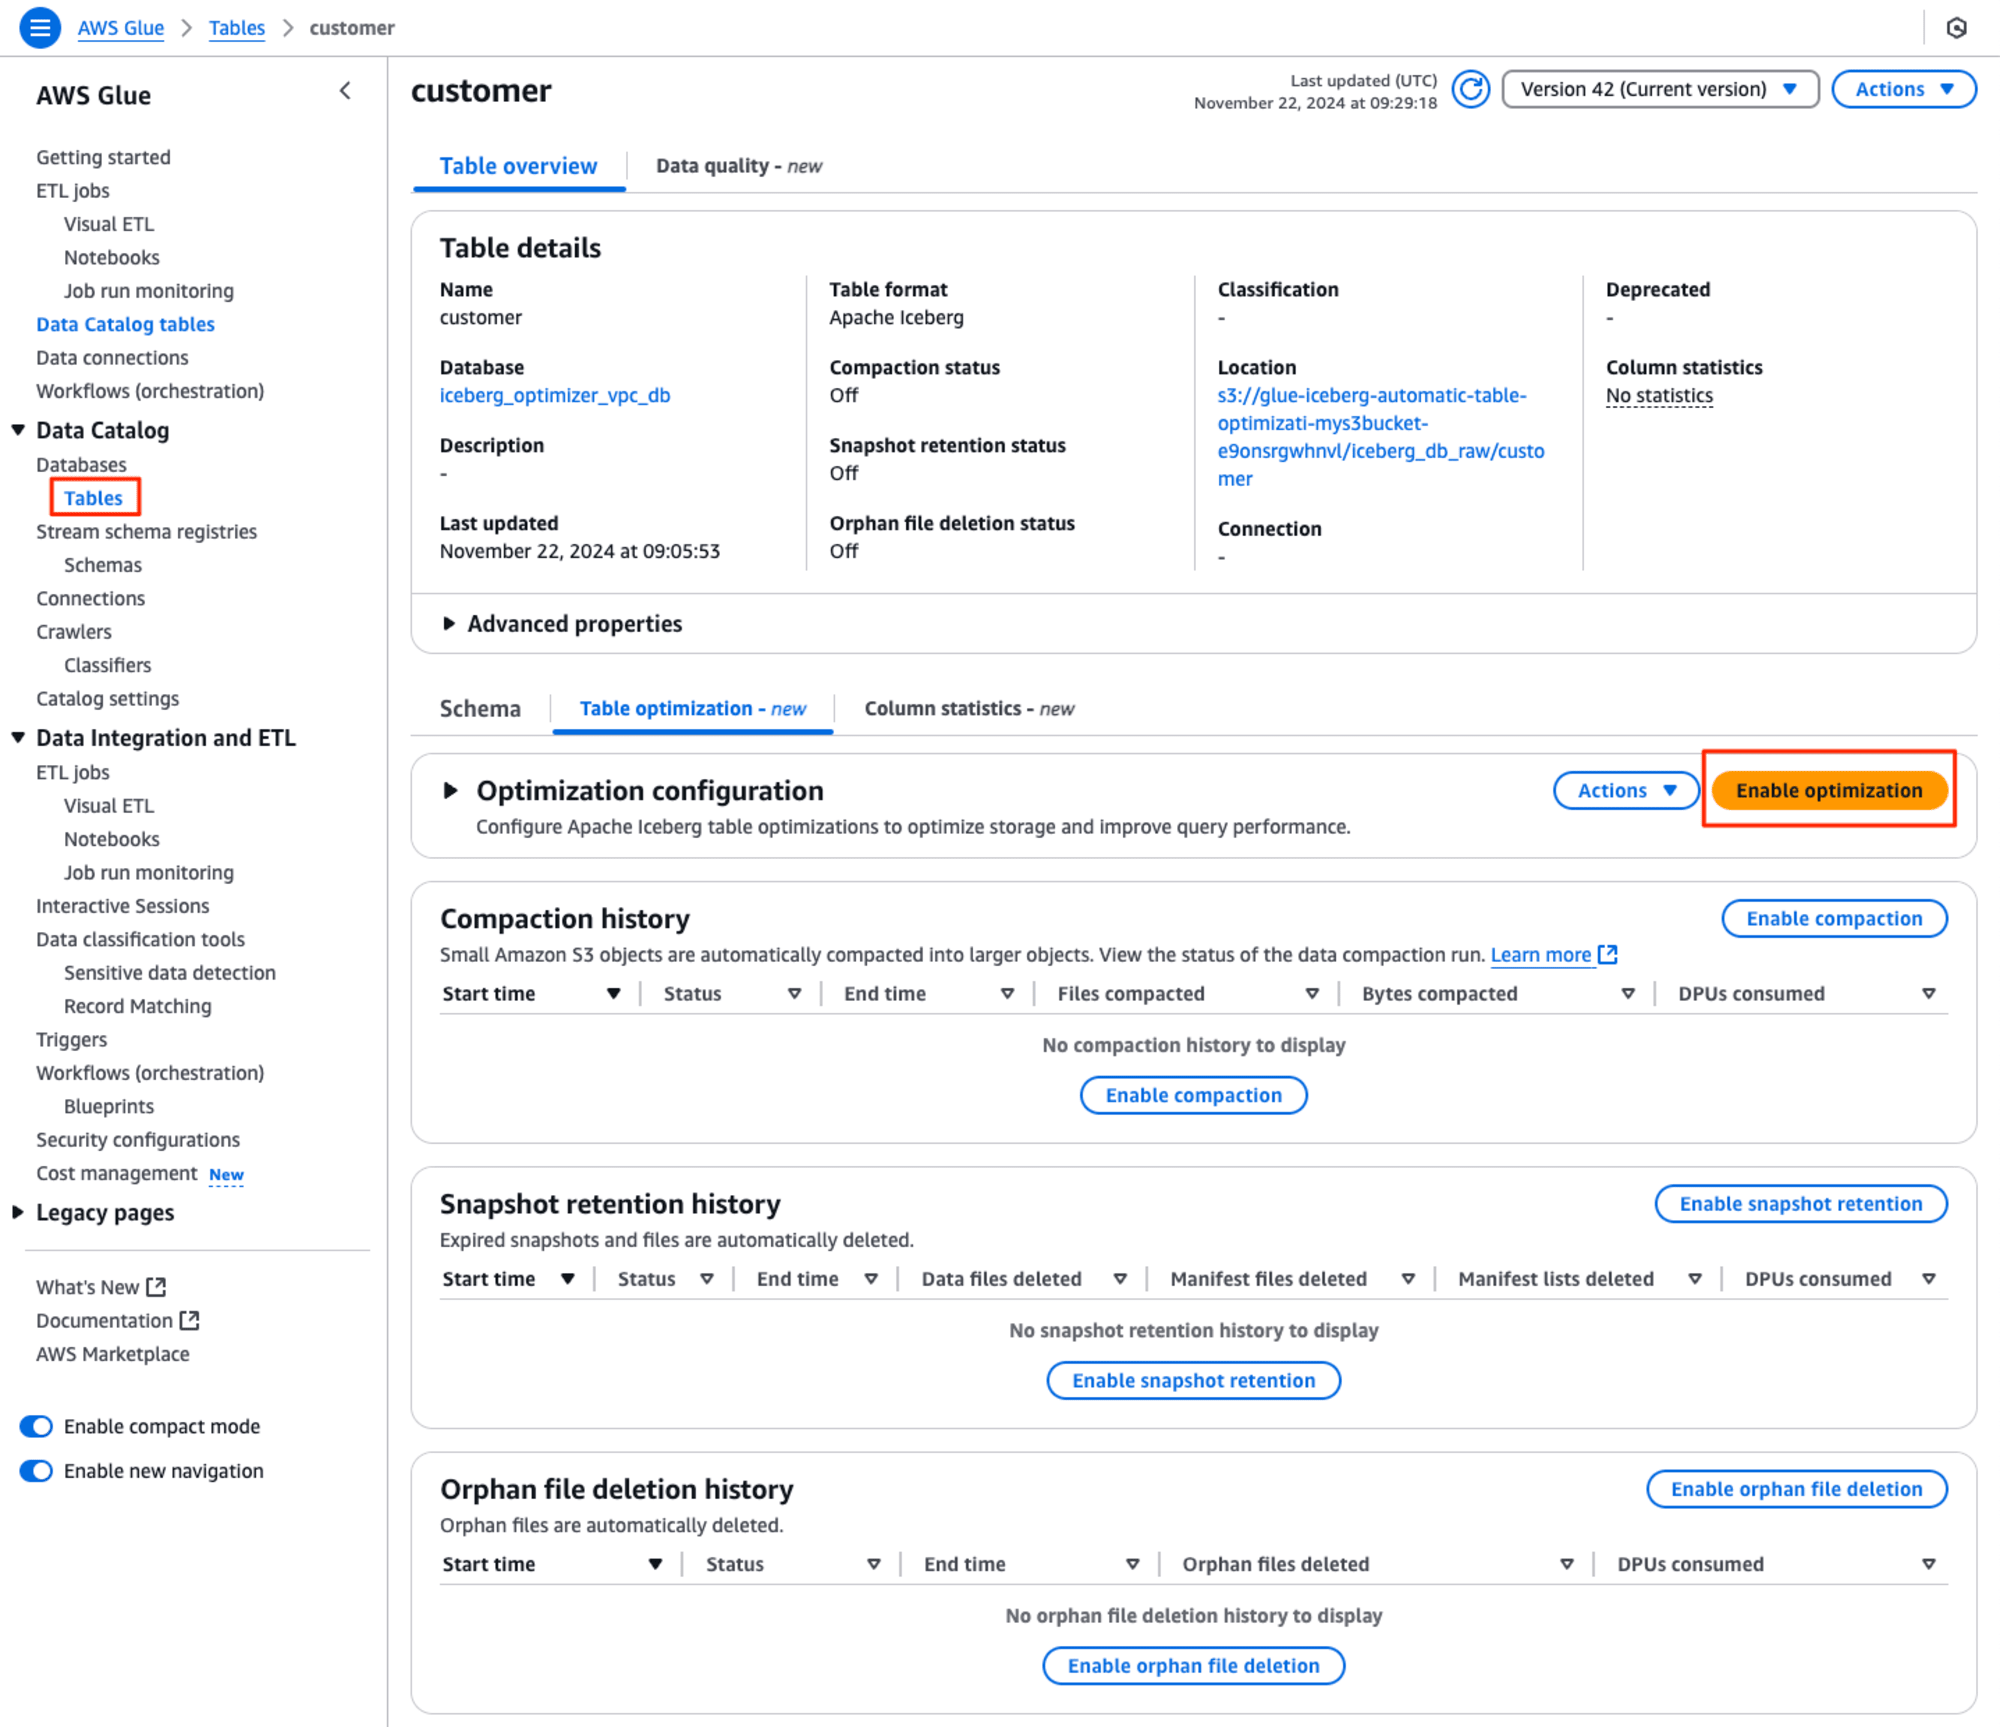Sort by Manifest files deleted arrow
Viewport: 2000px width, 1727px height.
click(1408, 1278)
